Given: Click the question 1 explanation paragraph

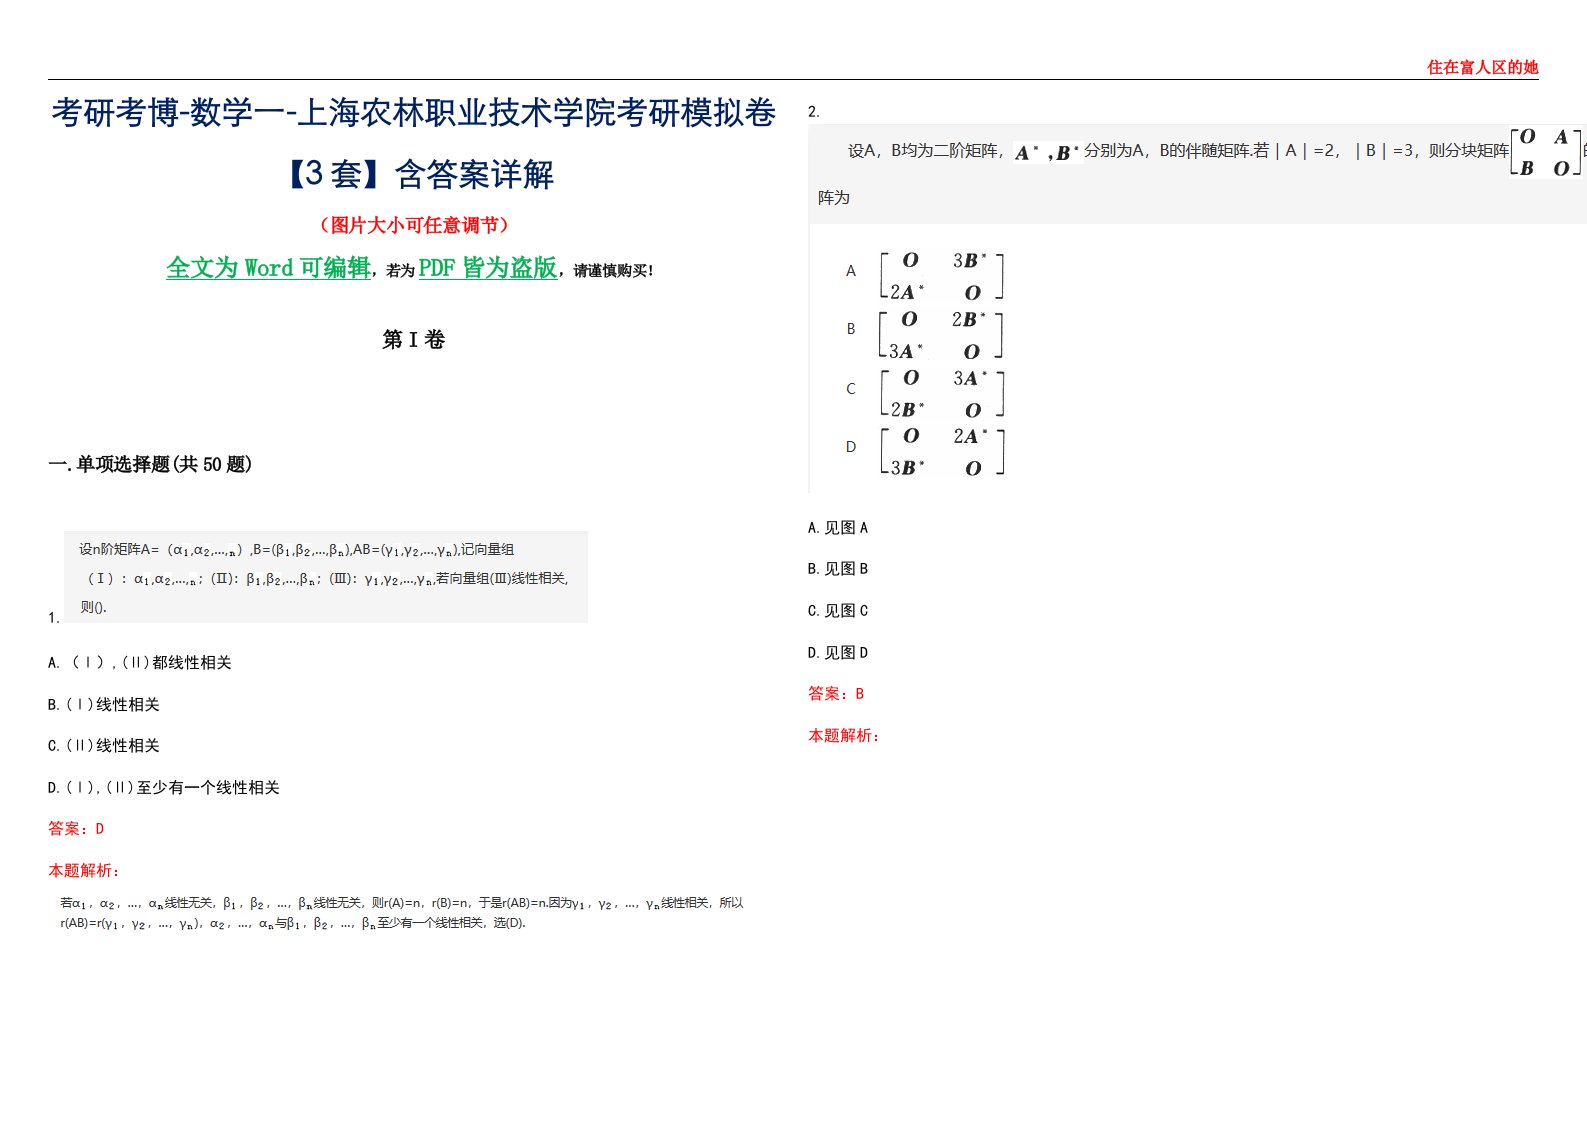Looking at the screenshot, I should pyautogui.click(x=401, y=913).
